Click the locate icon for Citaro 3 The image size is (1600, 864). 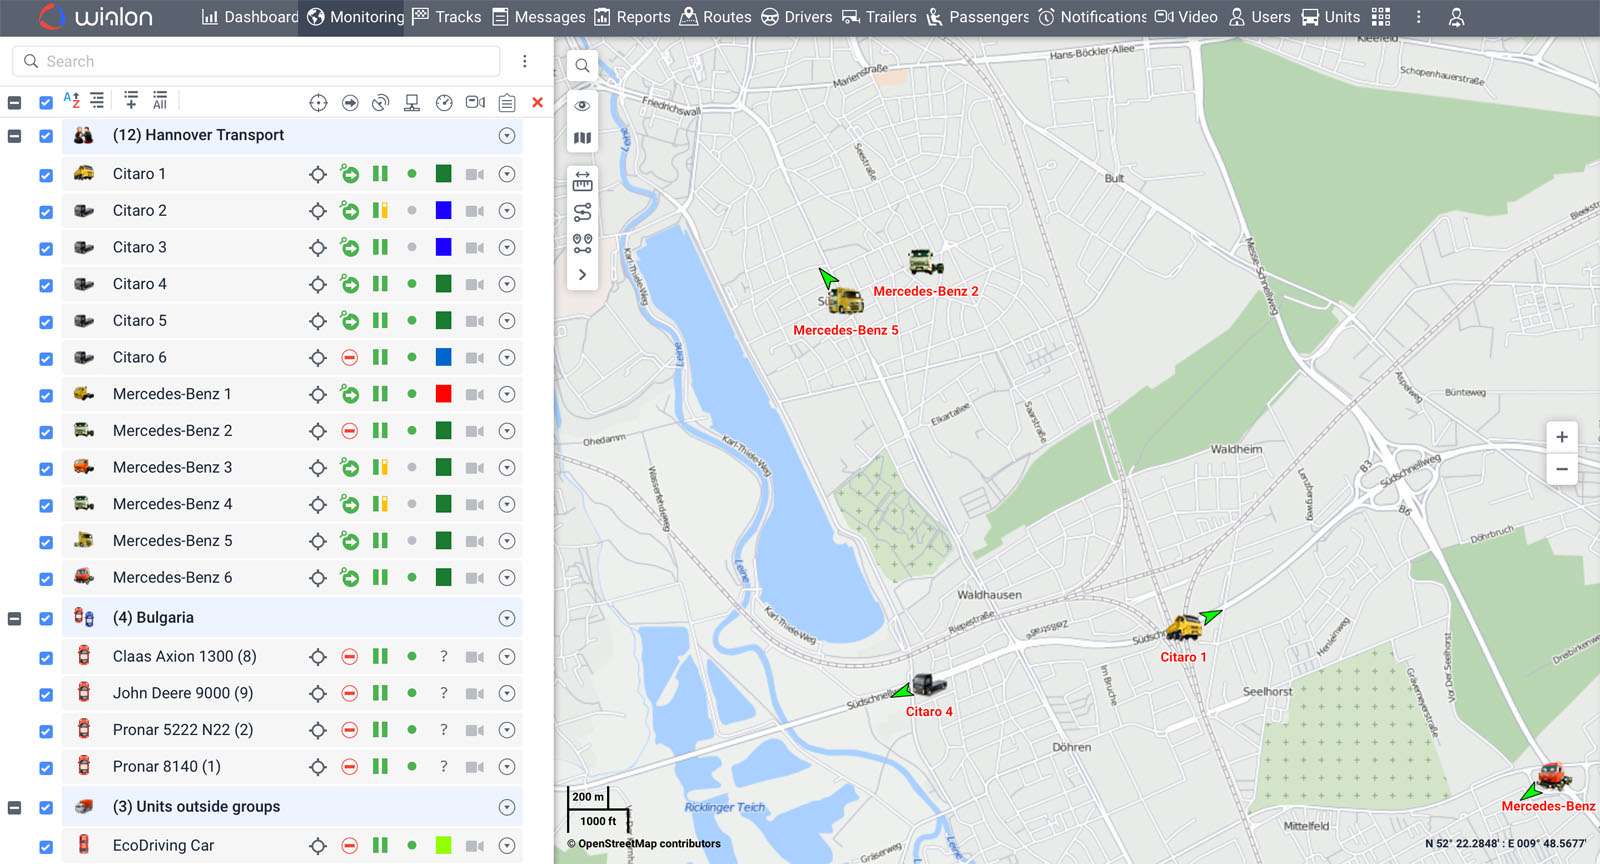pos(318,248)
